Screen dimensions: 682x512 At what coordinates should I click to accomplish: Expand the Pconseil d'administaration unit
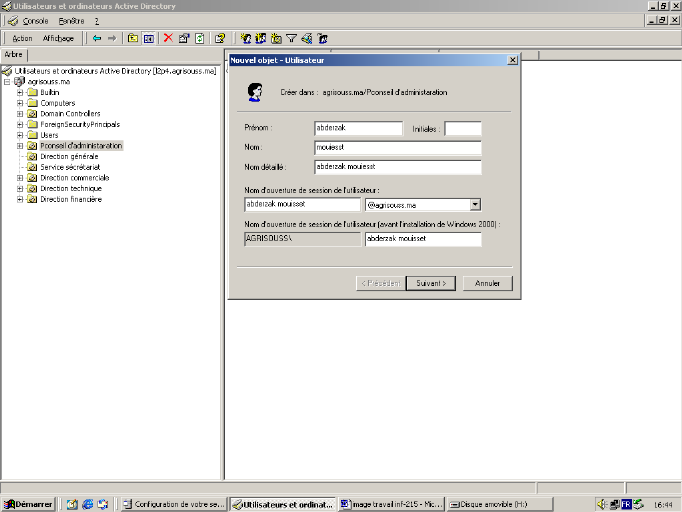[x=20, y=146]
